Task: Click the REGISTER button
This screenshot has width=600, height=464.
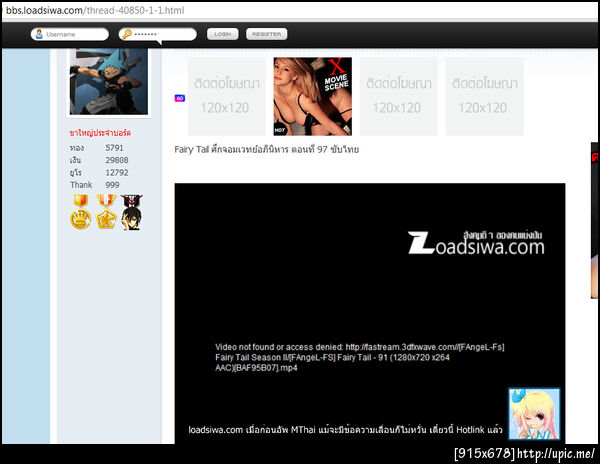Action: 267,34
